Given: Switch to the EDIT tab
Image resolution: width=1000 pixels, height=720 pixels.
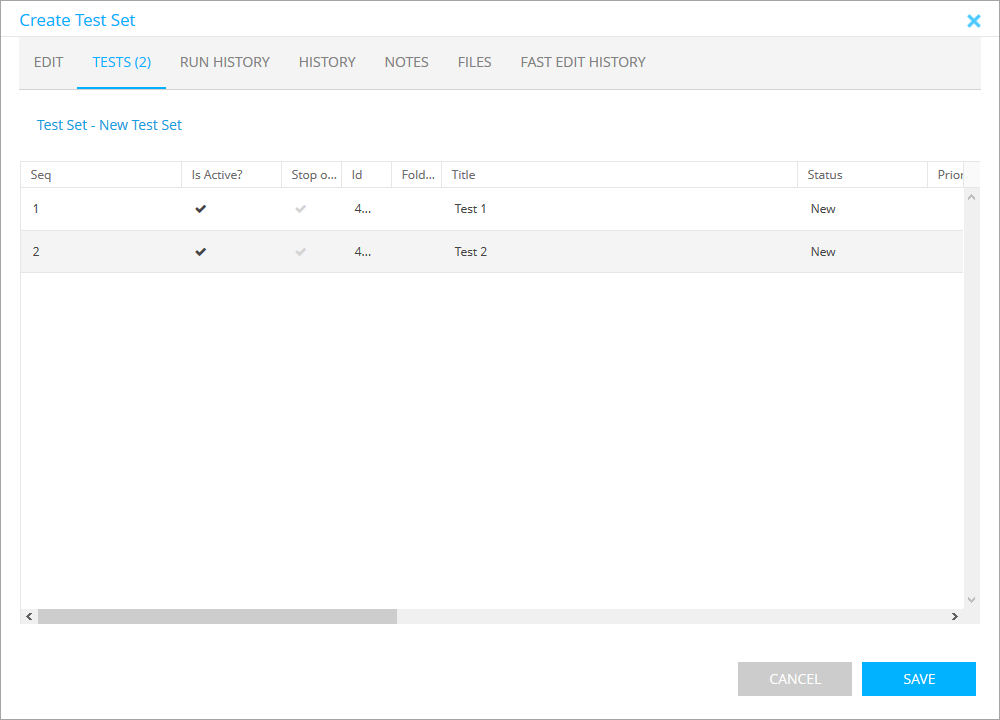Looking at the screenshot, I should pyautogui.click(x=48, y=62).
